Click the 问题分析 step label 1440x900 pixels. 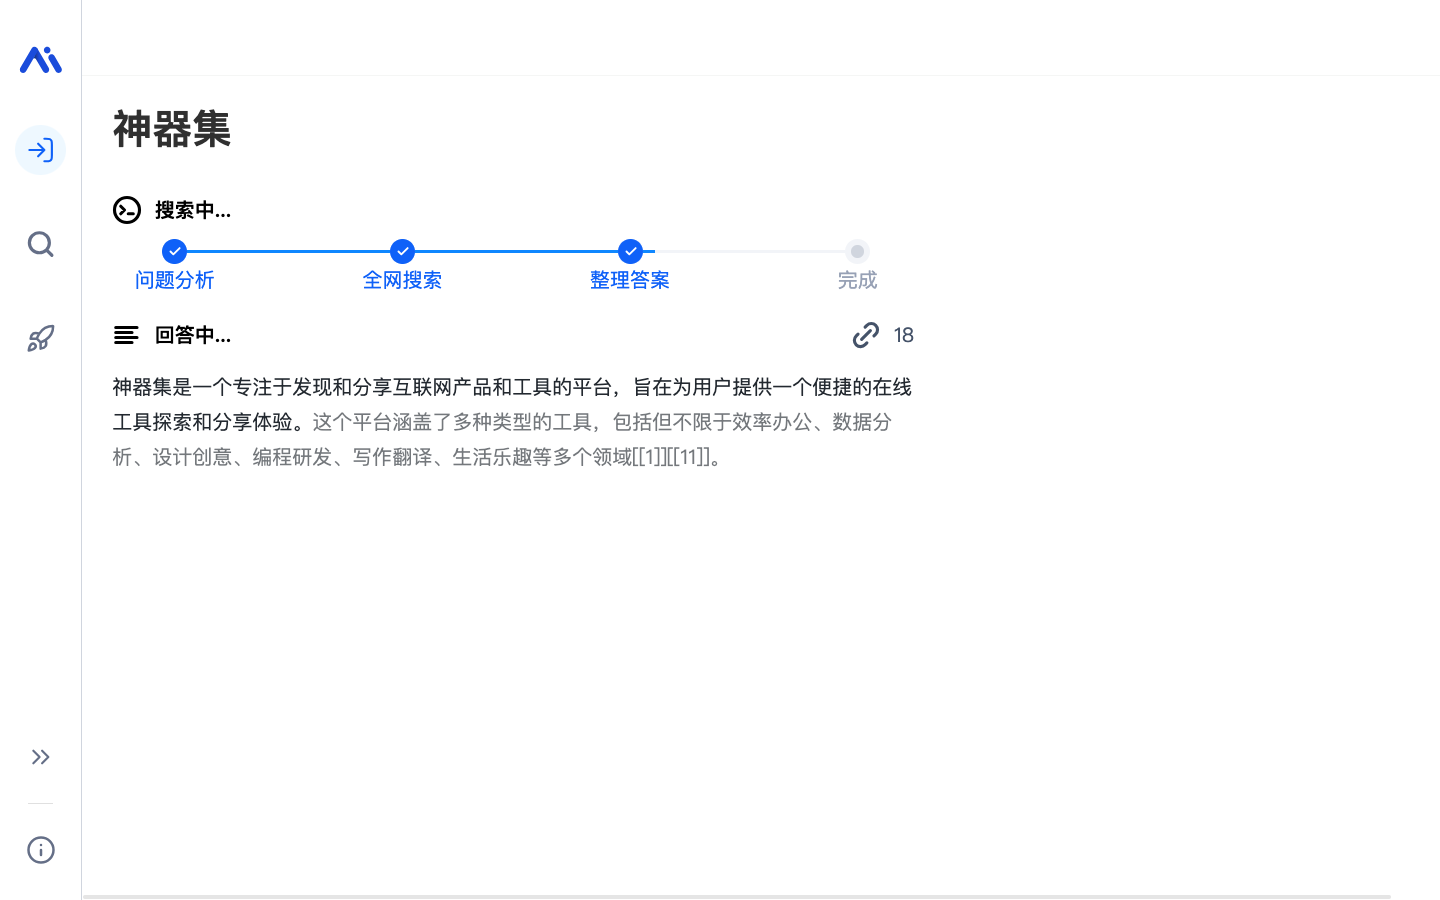tap(175, 280)
